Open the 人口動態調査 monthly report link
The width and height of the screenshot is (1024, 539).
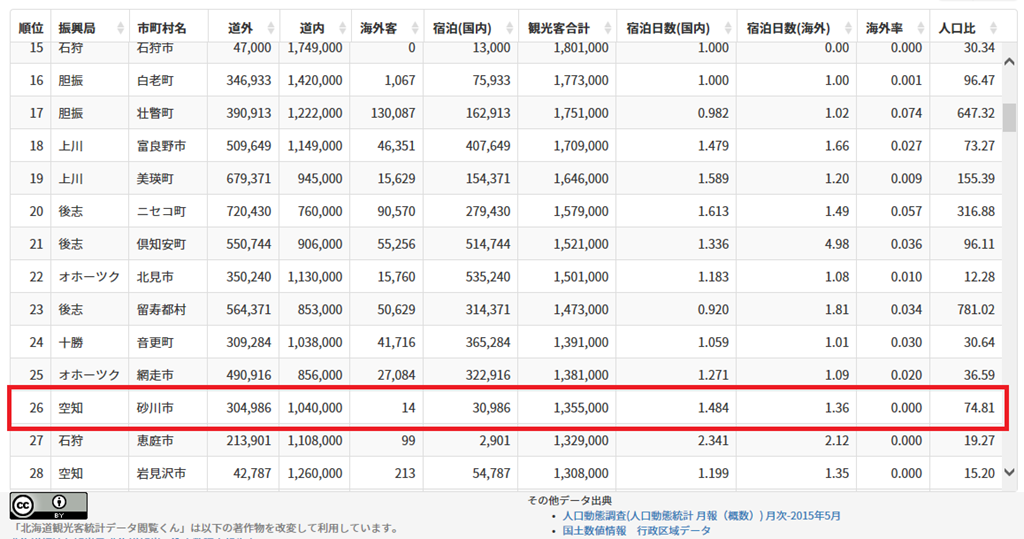[701, 516]
